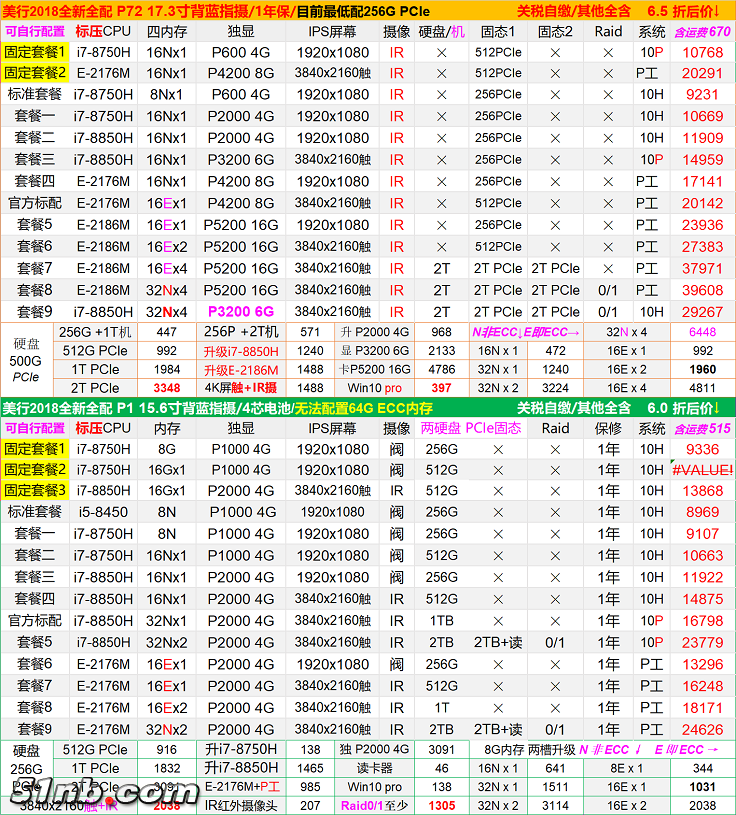Click the 1TB hard drive cell
The width and height of the screenshot is (736, 815).
441,620
